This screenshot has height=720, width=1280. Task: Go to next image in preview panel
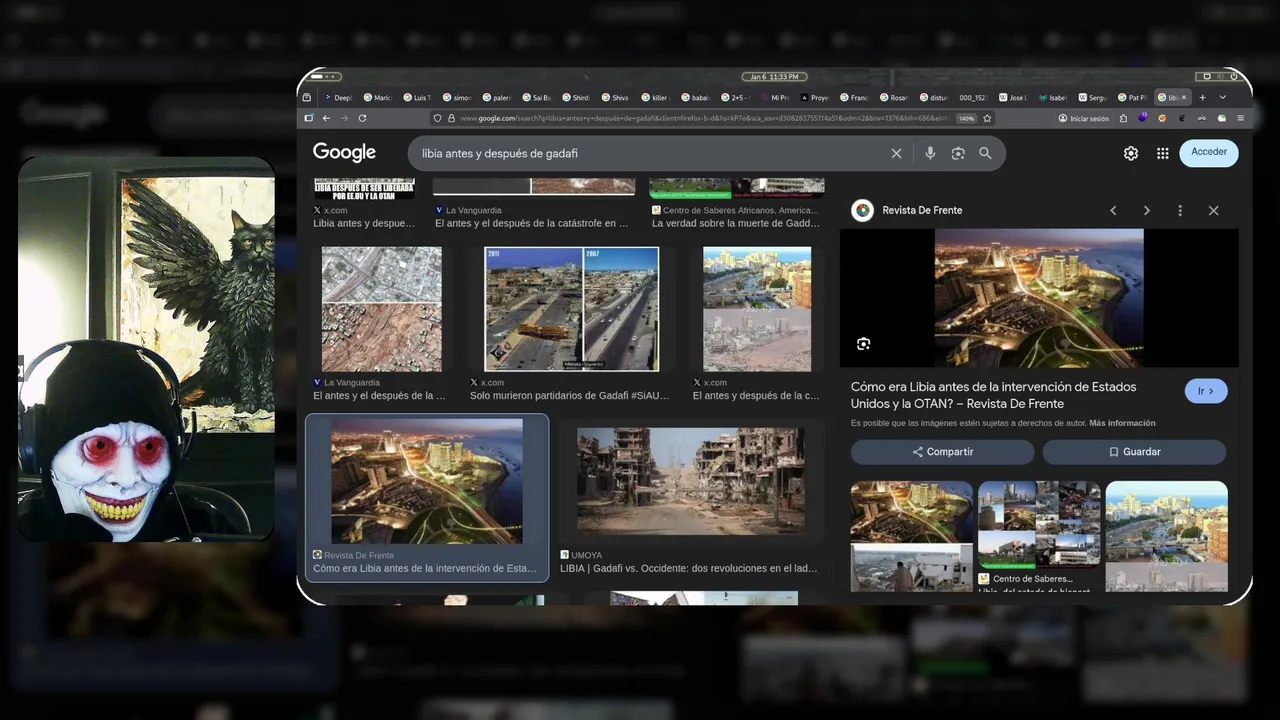point(1146,210)
